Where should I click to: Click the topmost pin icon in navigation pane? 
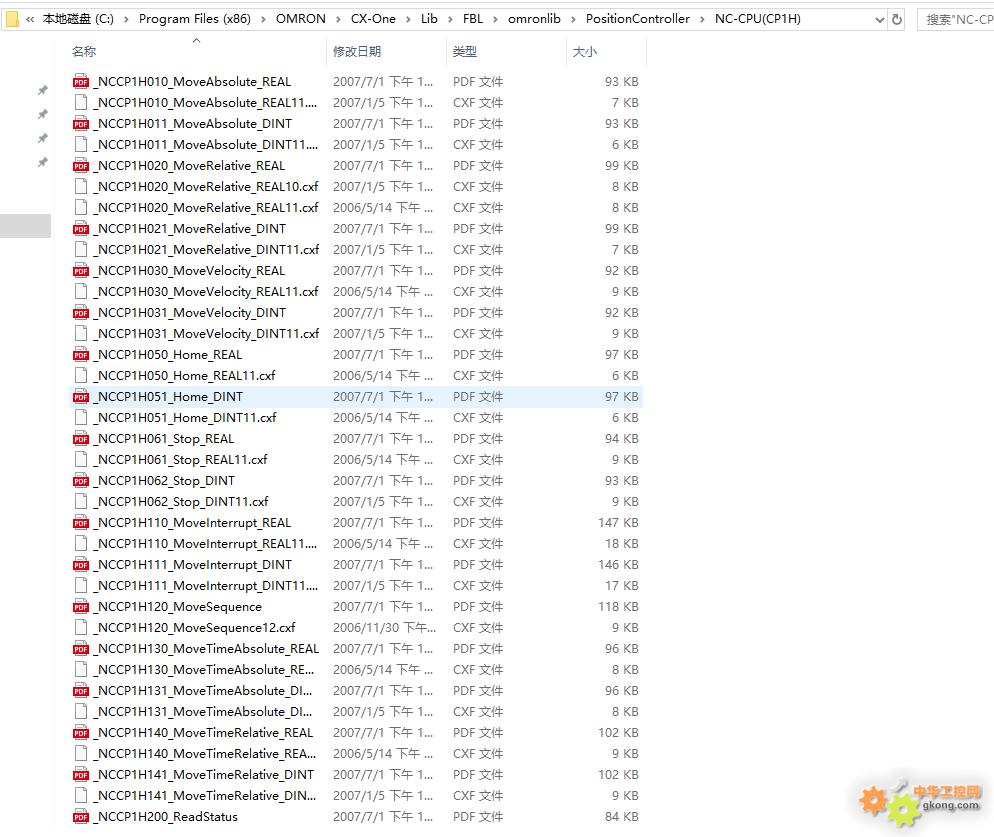(42, 90)
